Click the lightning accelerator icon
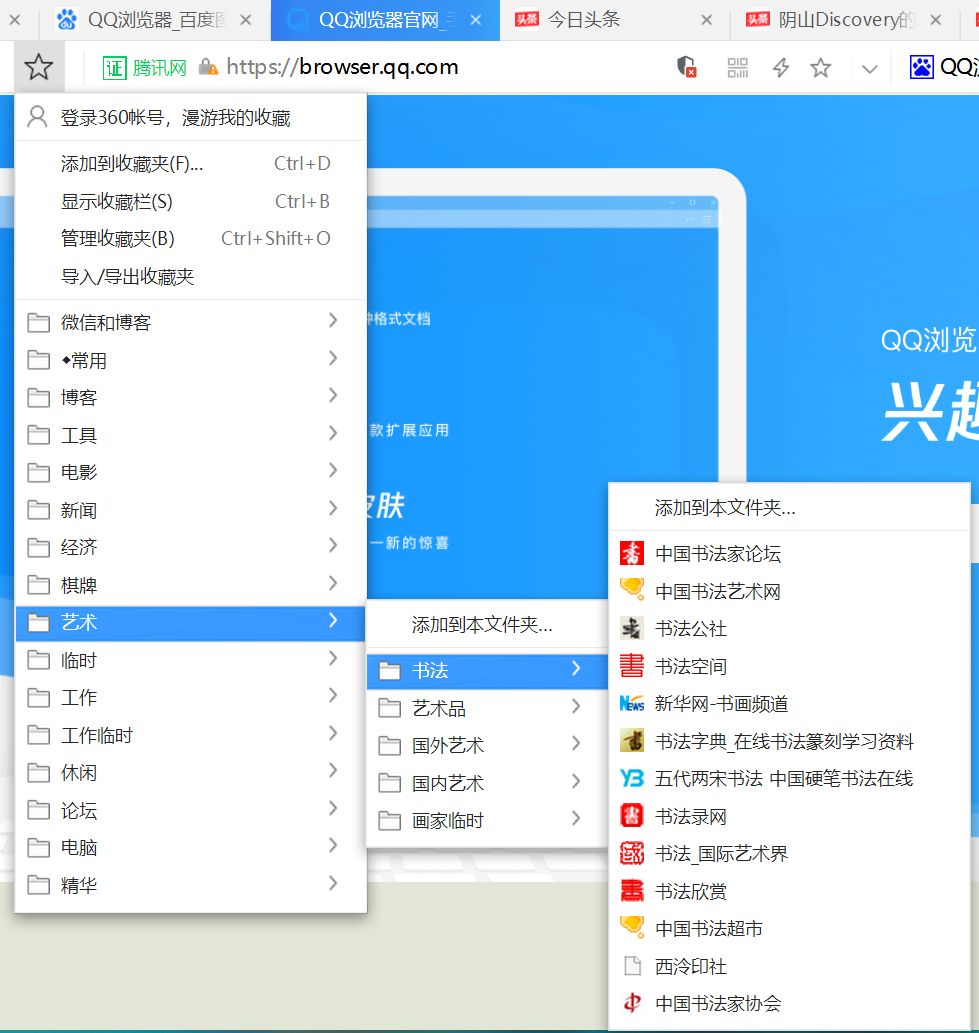The width and height of the screenshot is (979, 1033). point(781,68)
